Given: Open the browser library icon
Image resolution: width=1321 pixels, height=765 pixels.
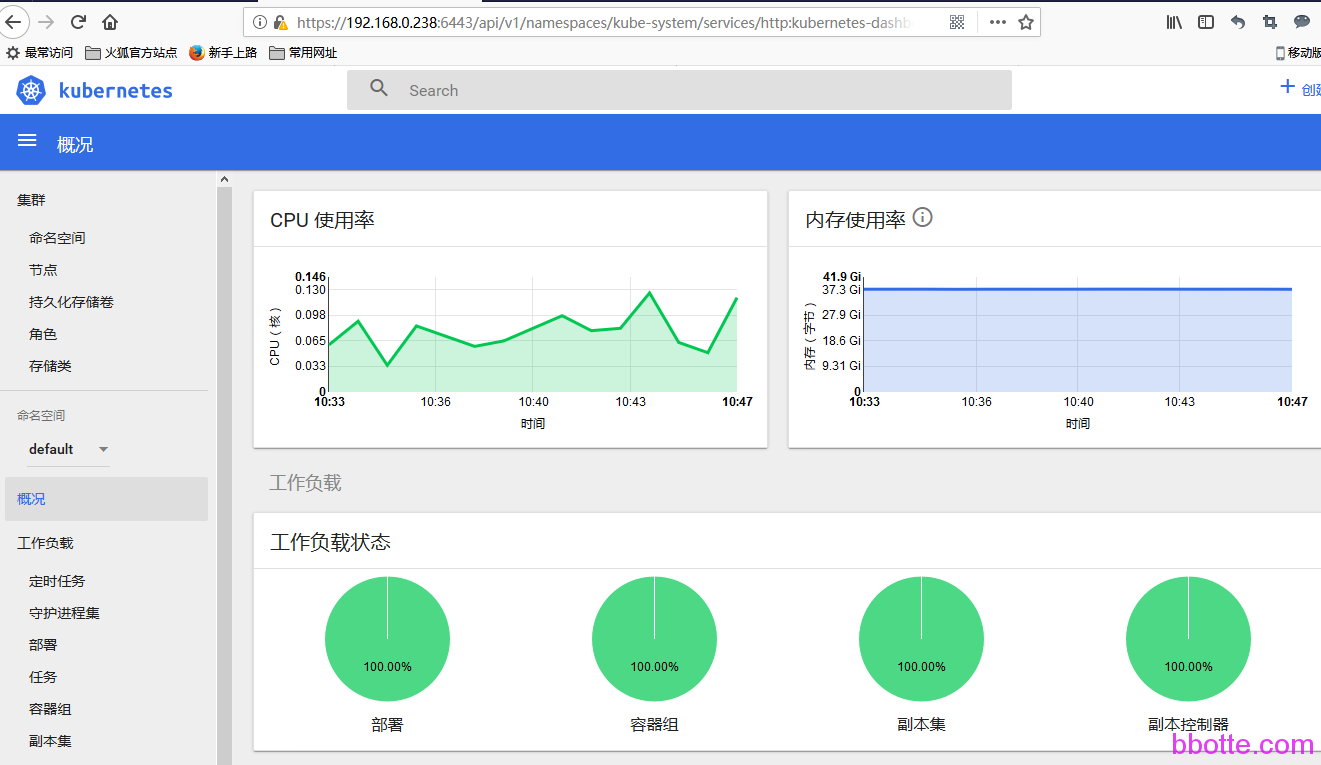Looking at the screenshot, I should (x=1174, y=22).
